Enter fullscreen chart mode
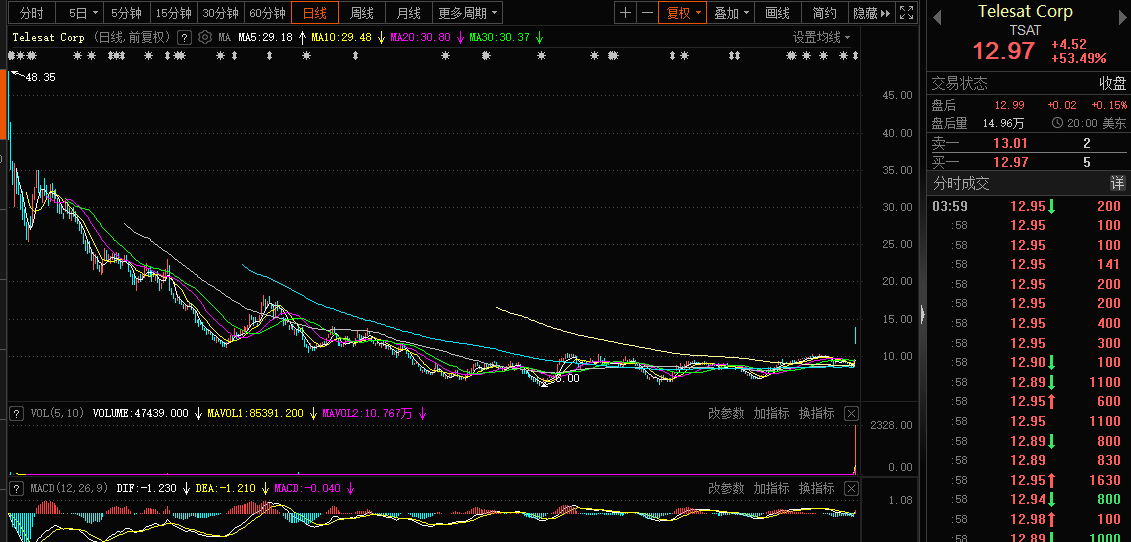 (x=907, y=13)
